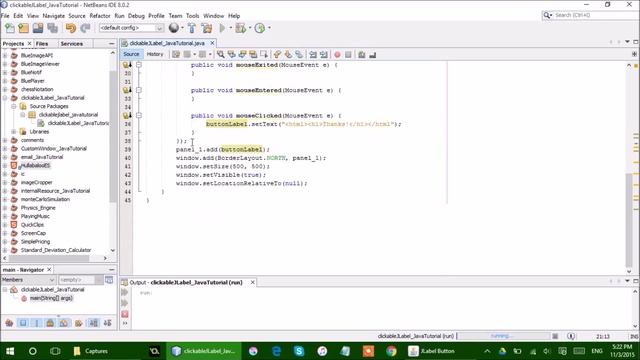Fold the mouseClicked method block
This screenshot has width=640, height=360.
pos(139,116)
